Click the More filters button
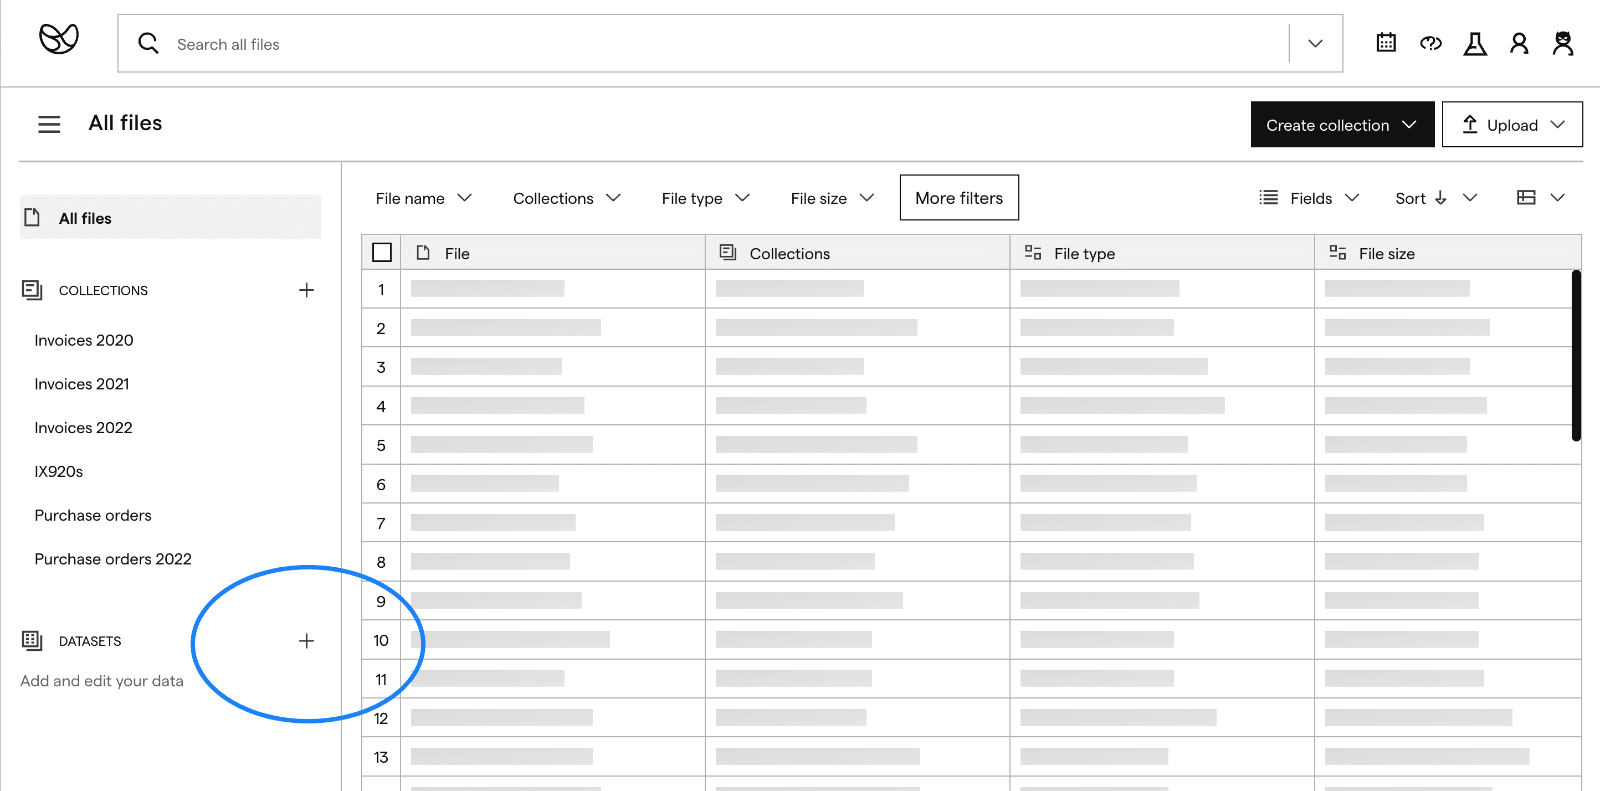Viewport: 1600px width, 791px height. click(x=959, y=198)
